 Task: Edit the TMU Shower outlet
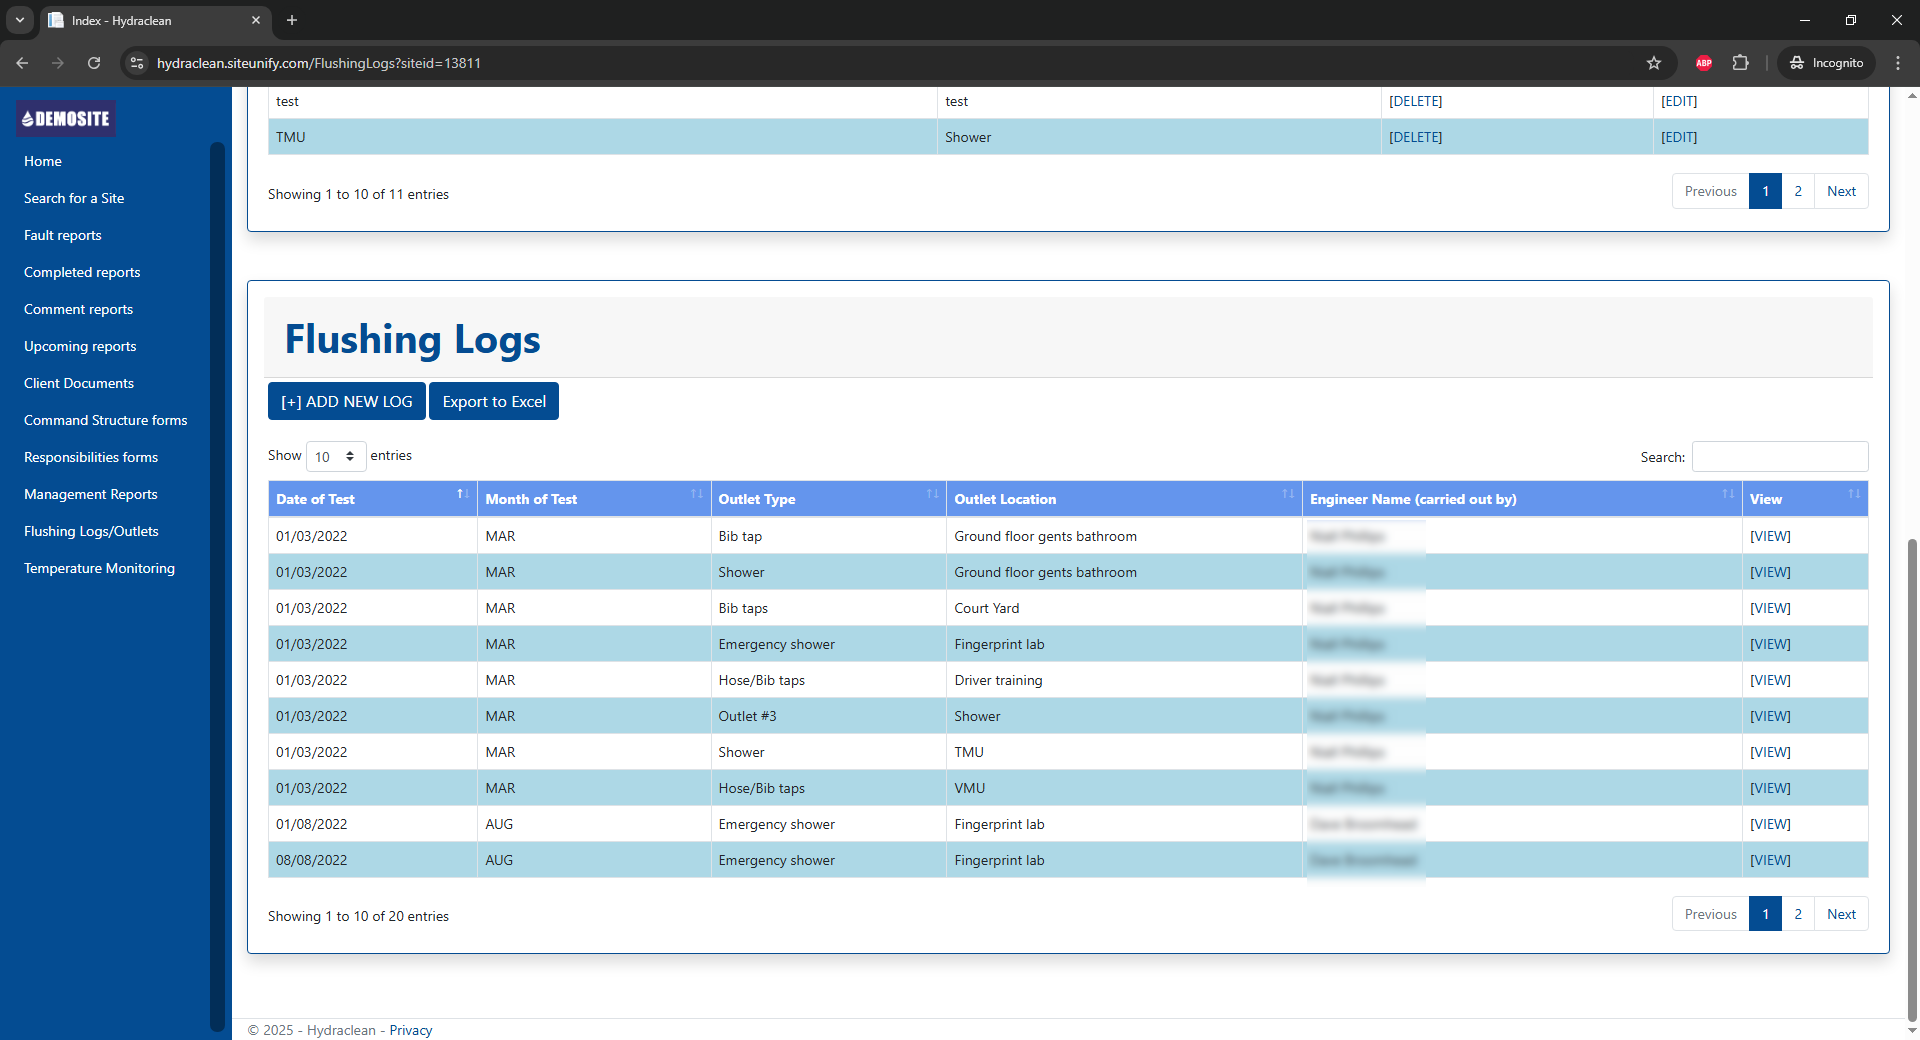pos(1679,137)
